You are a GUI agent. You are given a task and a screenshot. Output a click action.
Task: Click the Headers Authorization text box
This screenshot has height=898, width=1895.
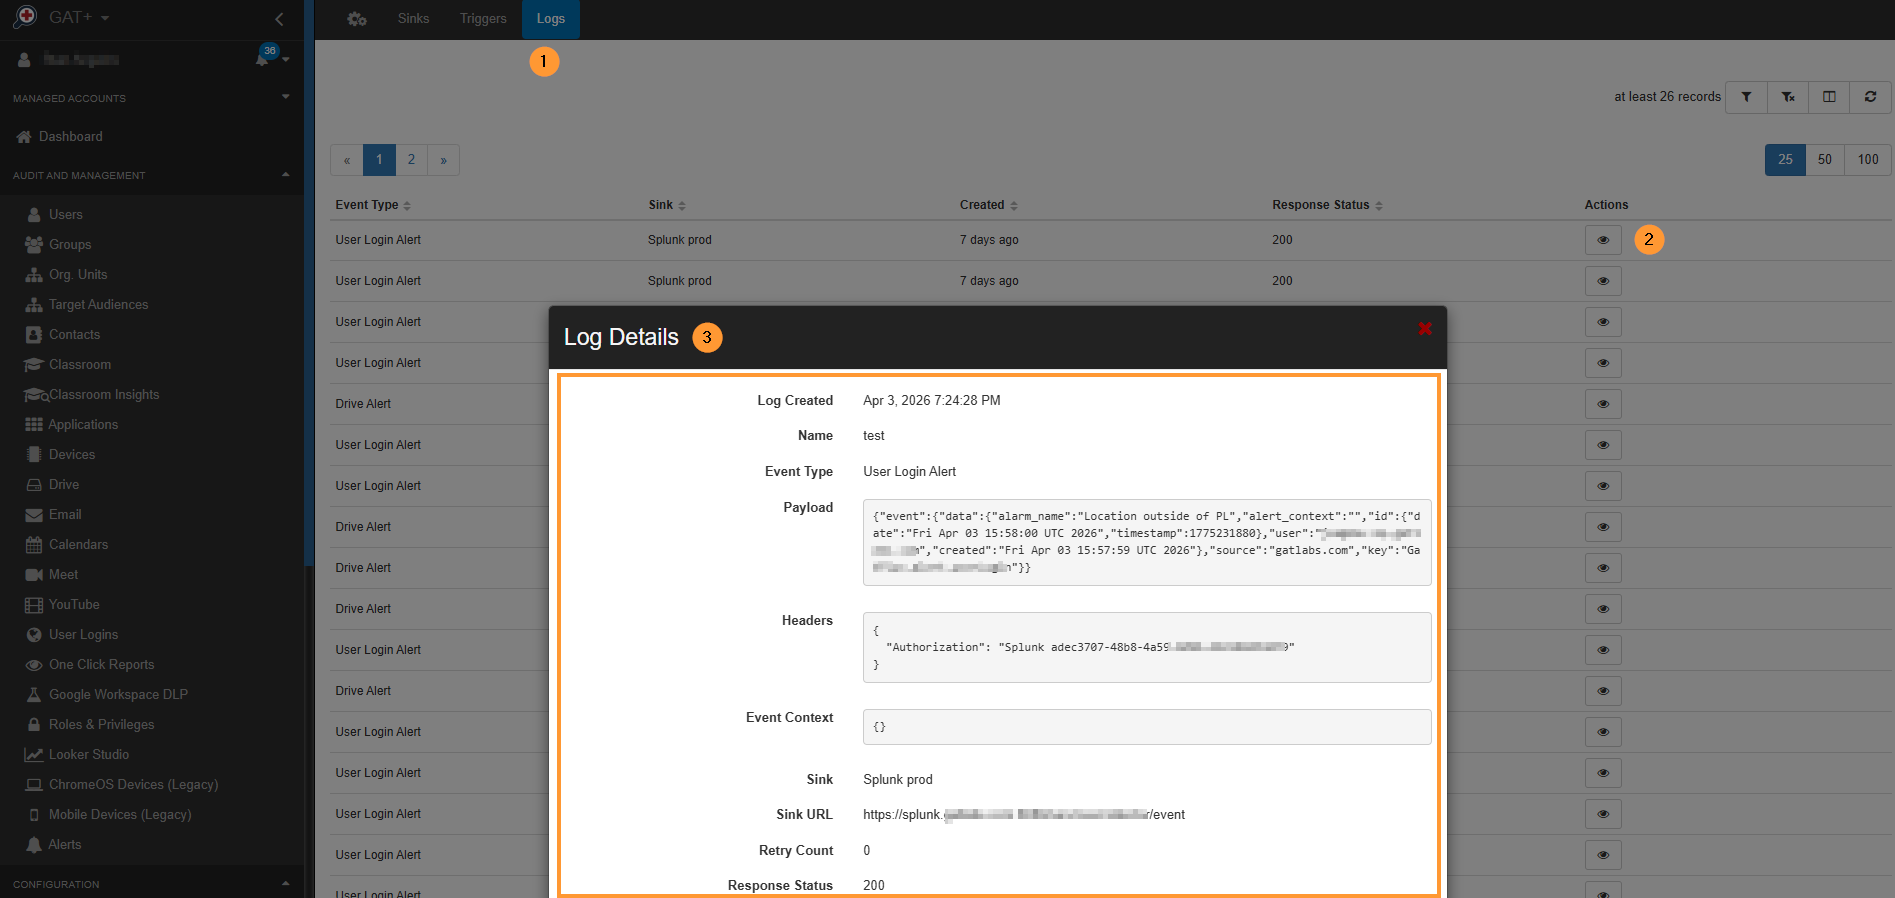(1147, 647)
